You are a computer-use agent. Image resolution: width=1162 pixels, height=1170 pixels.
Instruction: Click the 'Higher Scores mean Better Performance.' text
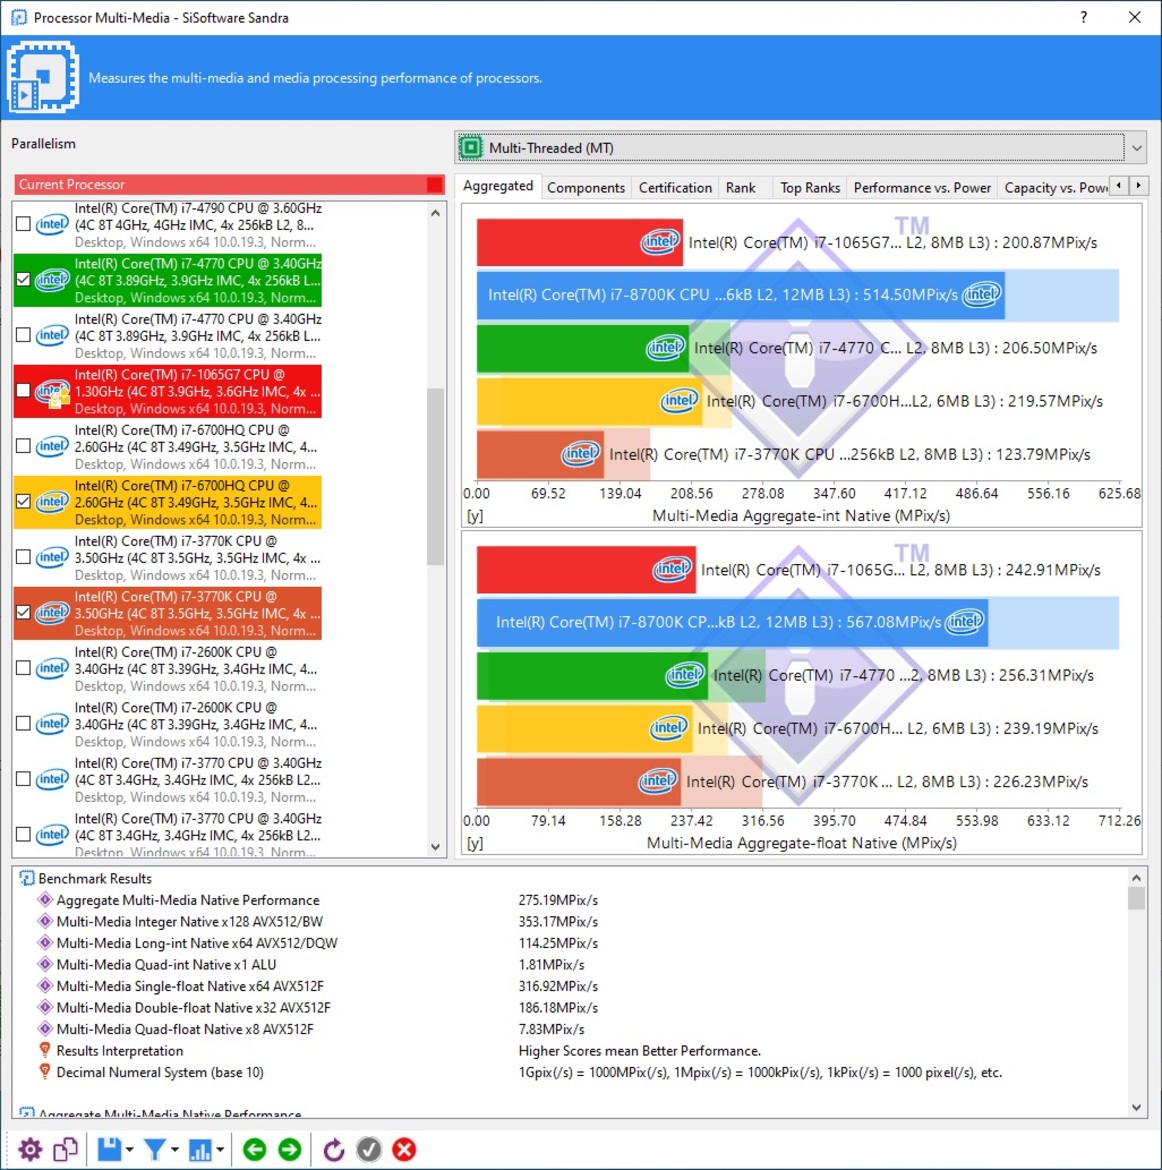coord(640,1051)
